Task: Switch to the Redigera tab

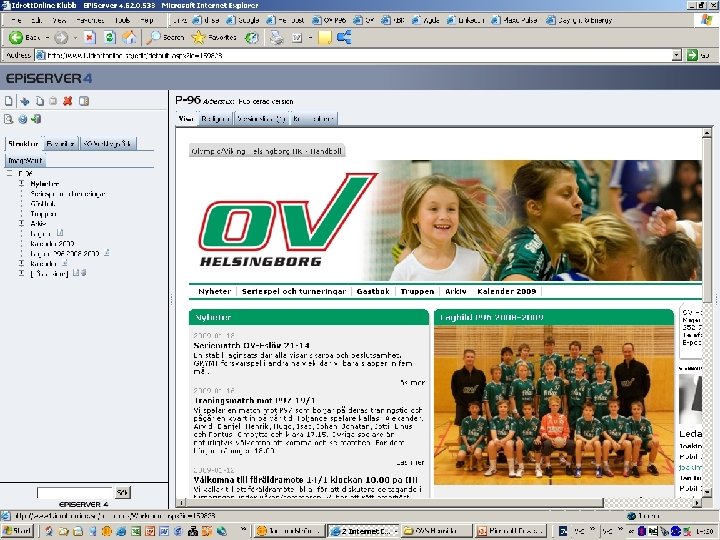Action: (x=214, y=119)
